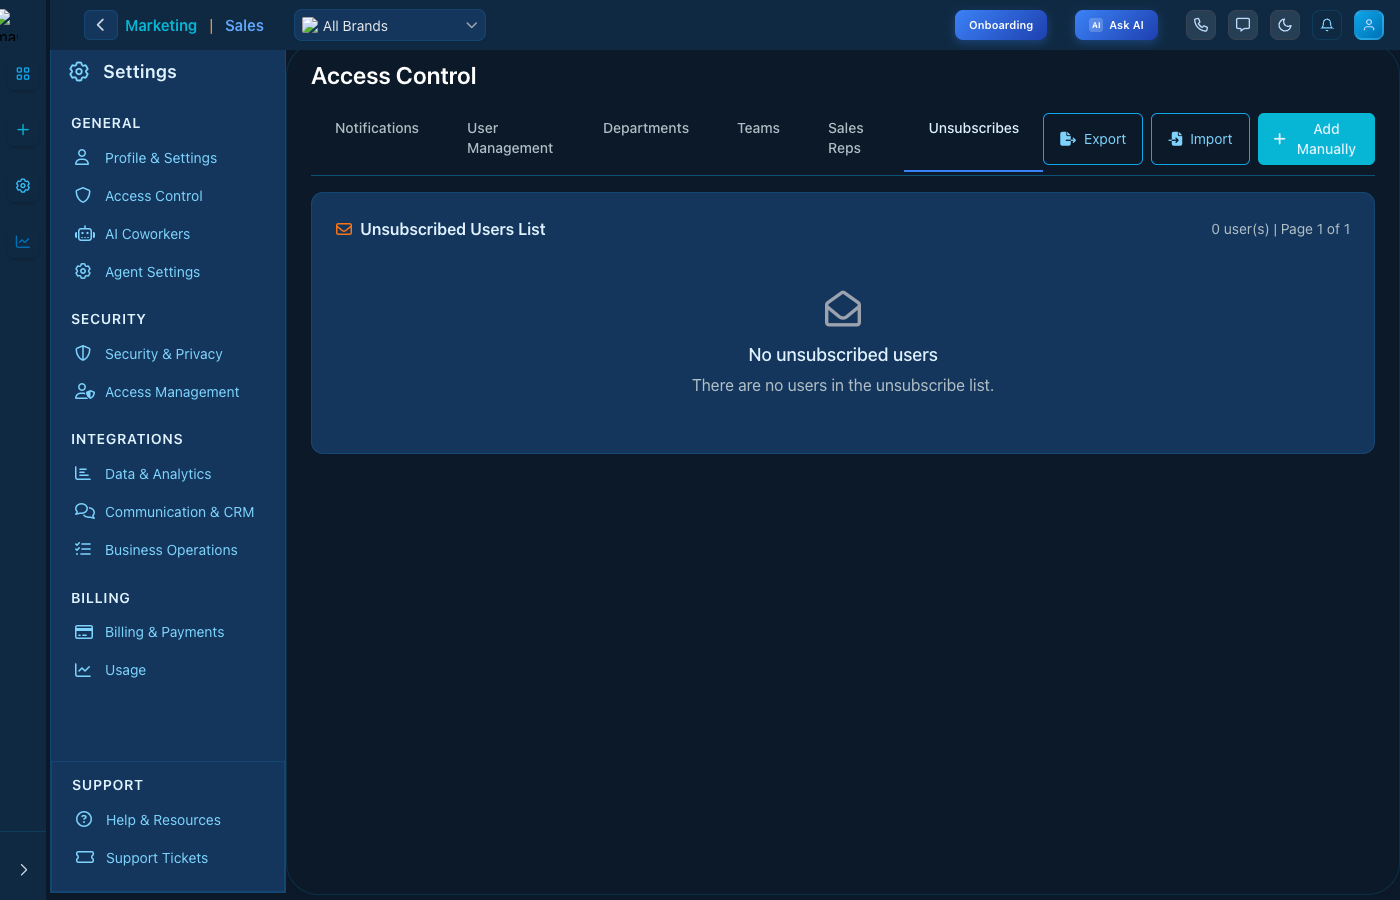Screen dimensions: 1400x900
Task: Open Support Tickets
Action: pyautogui.click(x=157, y=858)
